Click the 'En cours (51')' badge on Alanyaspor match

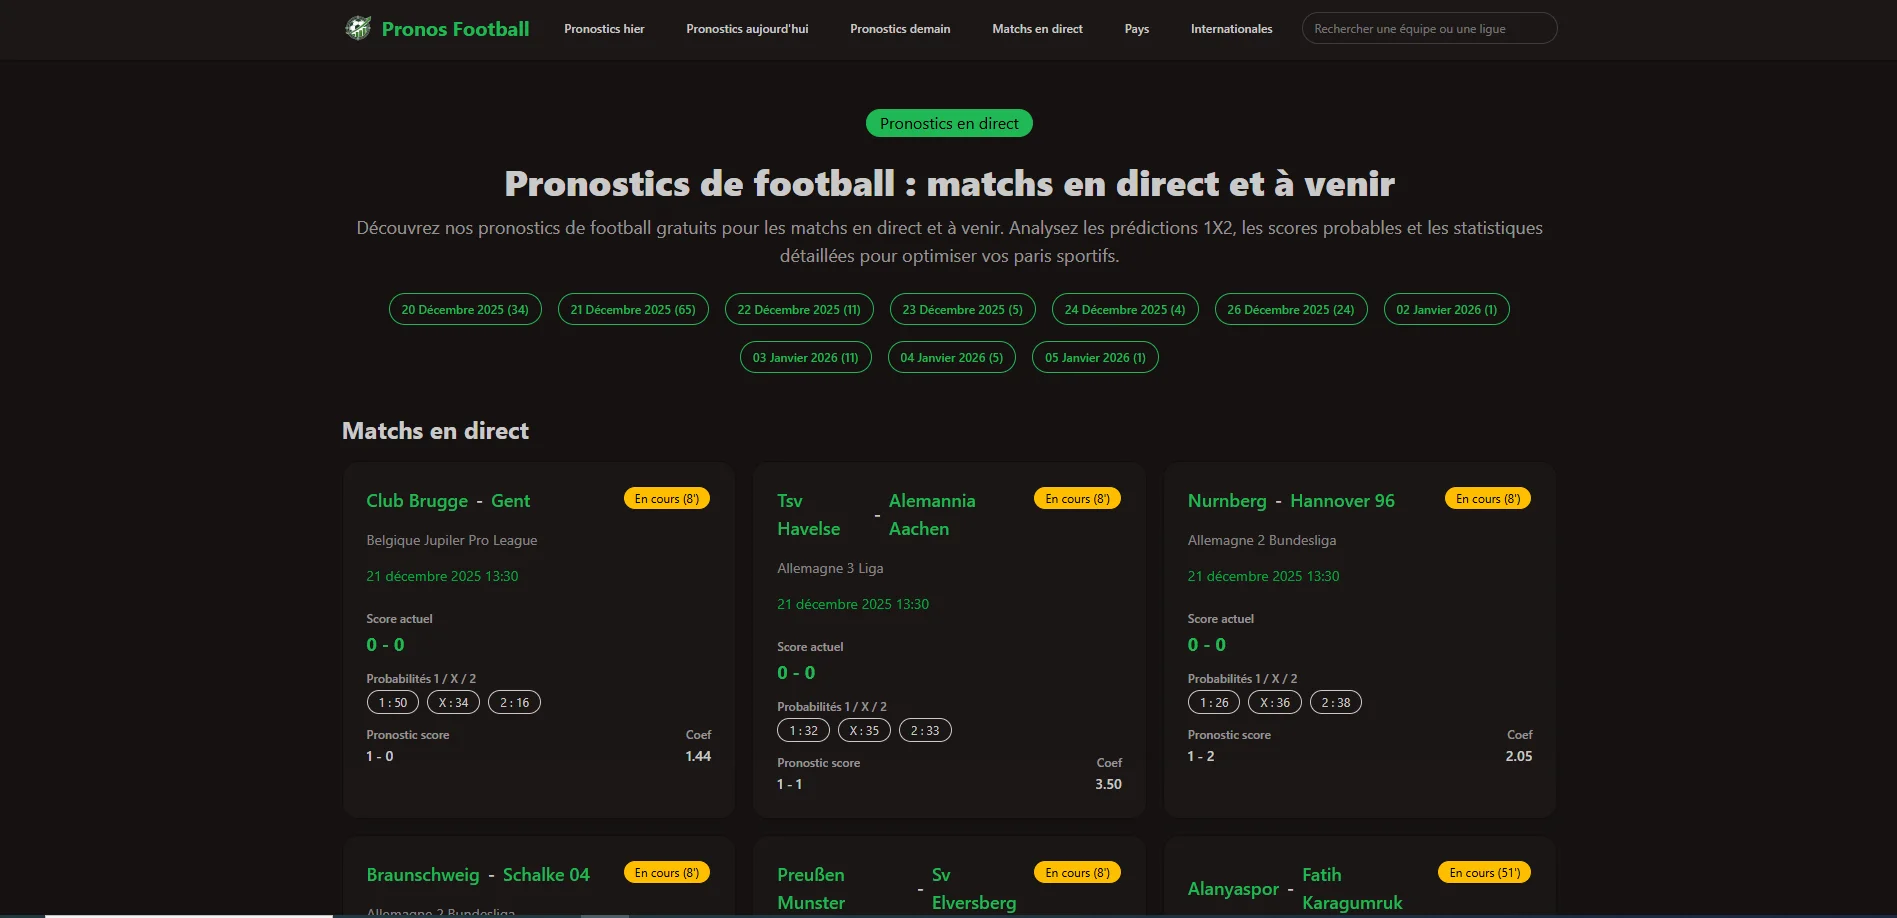1483,872
